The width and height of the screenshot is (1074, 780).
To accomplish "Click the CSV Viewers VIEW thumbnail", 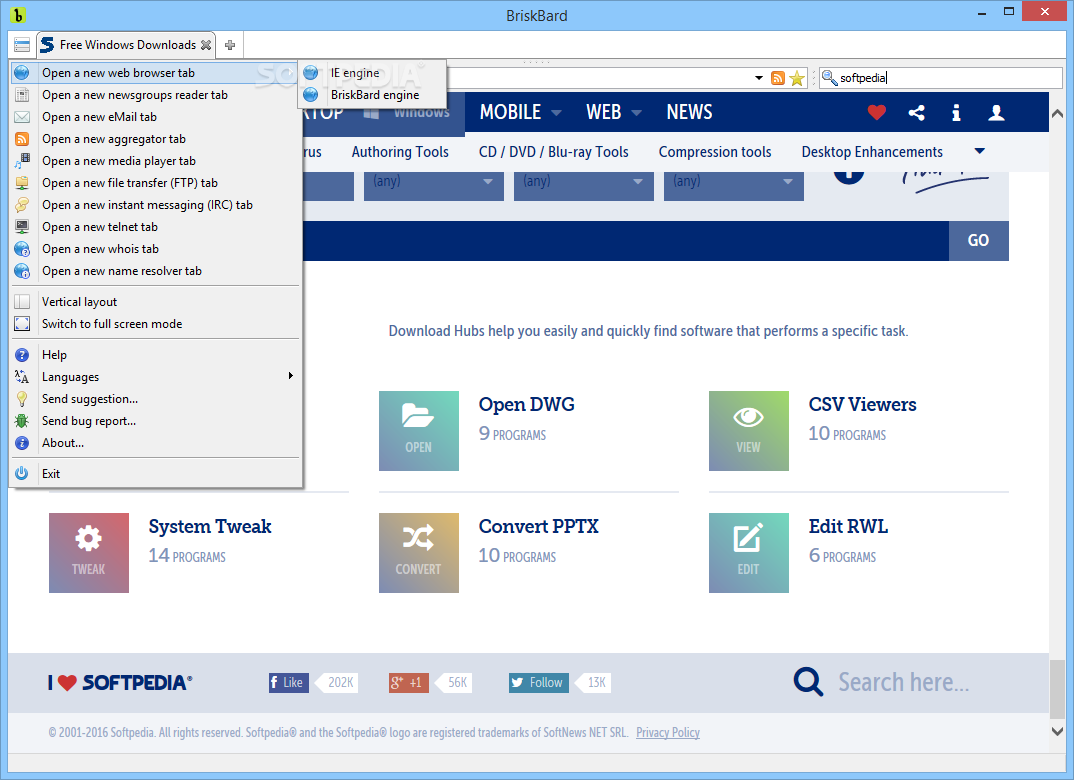I will (749, 431).
